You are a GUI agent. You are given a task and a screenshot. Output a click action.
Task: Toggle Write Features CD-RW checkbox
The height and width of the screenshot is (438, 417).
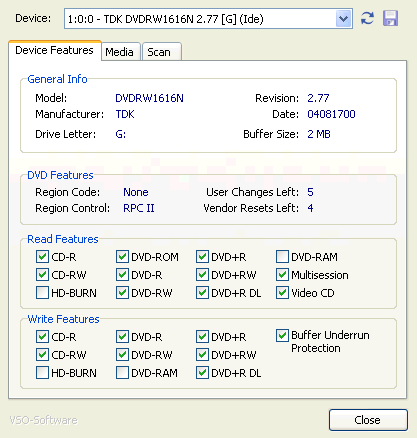[42, 355]
